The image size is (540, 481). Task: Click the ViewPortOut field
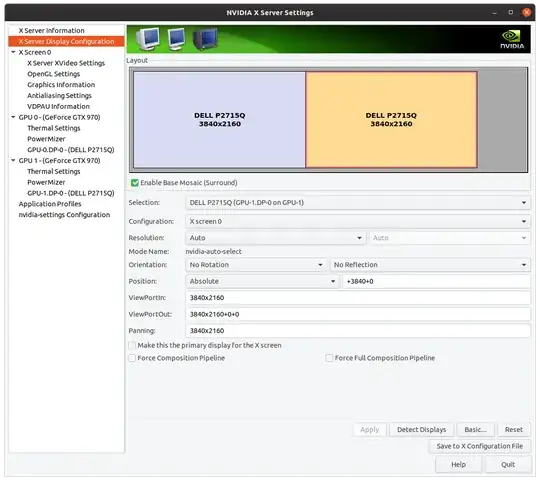click(x=358, y=314)
